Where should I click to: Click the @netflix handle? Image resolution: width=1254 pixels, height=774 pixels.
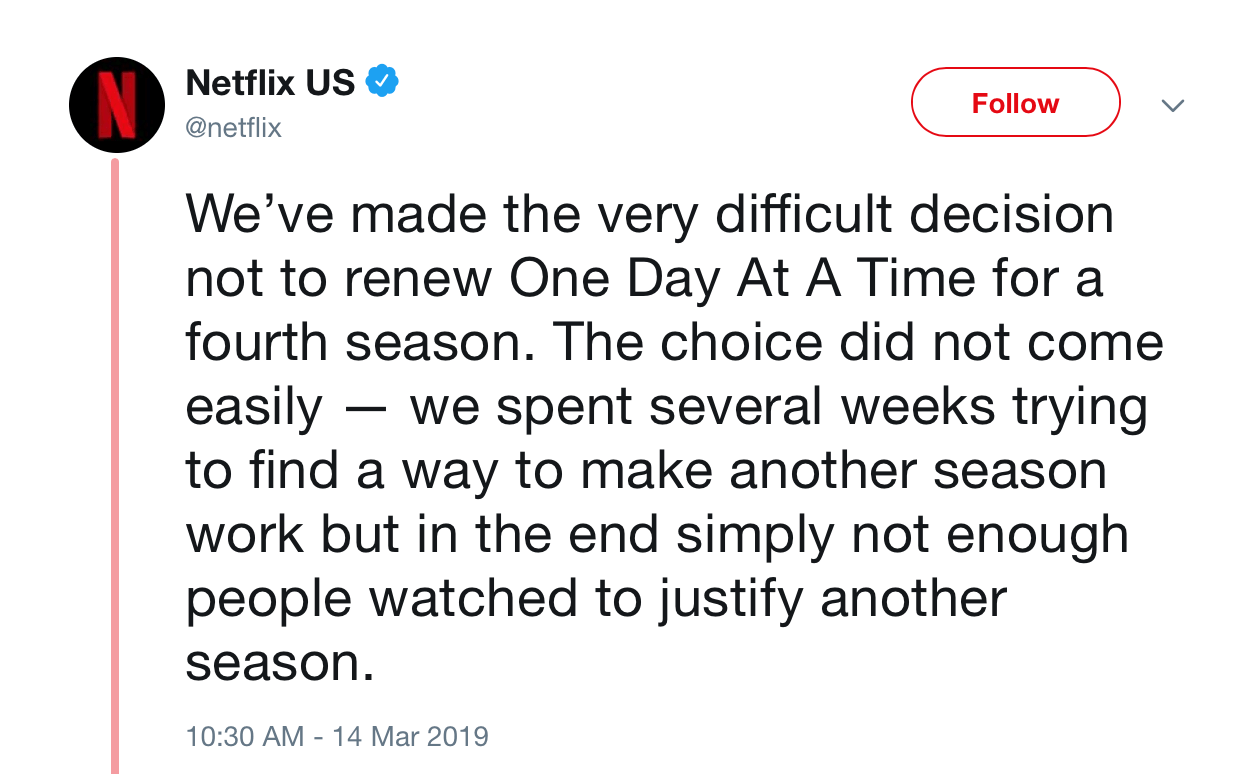click(x=234, y=128)
